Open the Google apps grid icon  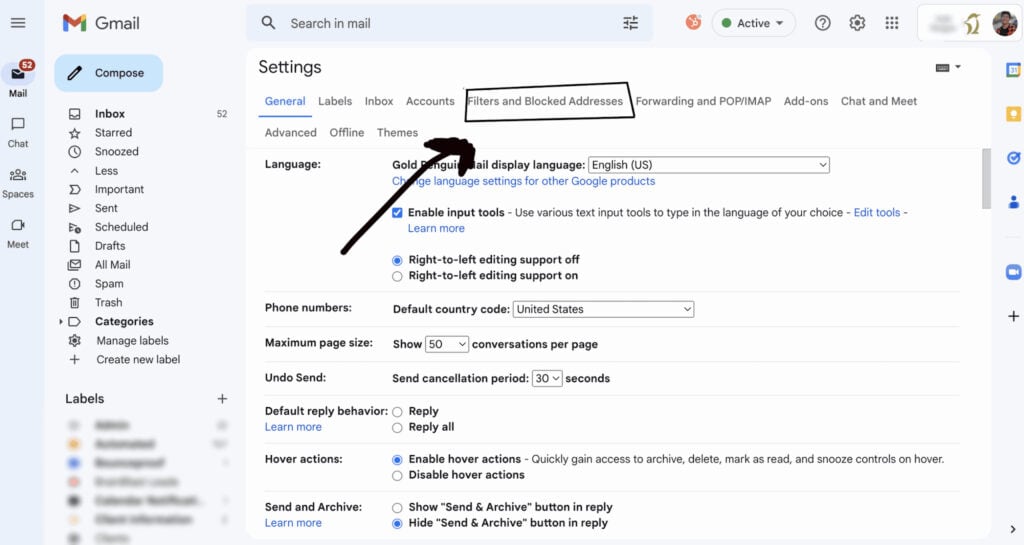[x=892, y=23]
